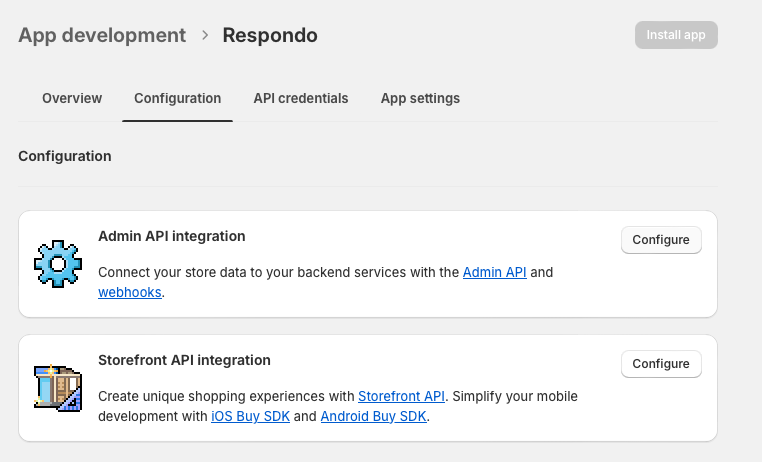Go to the App settings tab
762x462 pixels.
pos(420,98)
